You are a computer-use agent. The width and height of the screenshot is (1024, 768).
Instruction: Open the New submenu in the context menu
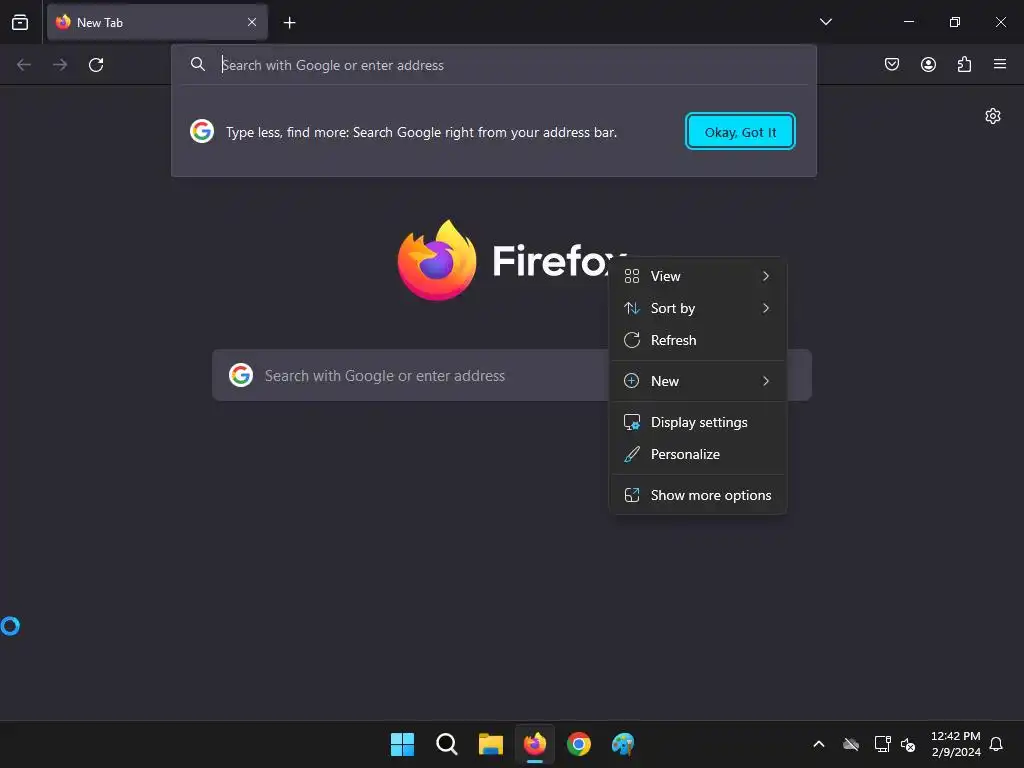click(697, 381)
